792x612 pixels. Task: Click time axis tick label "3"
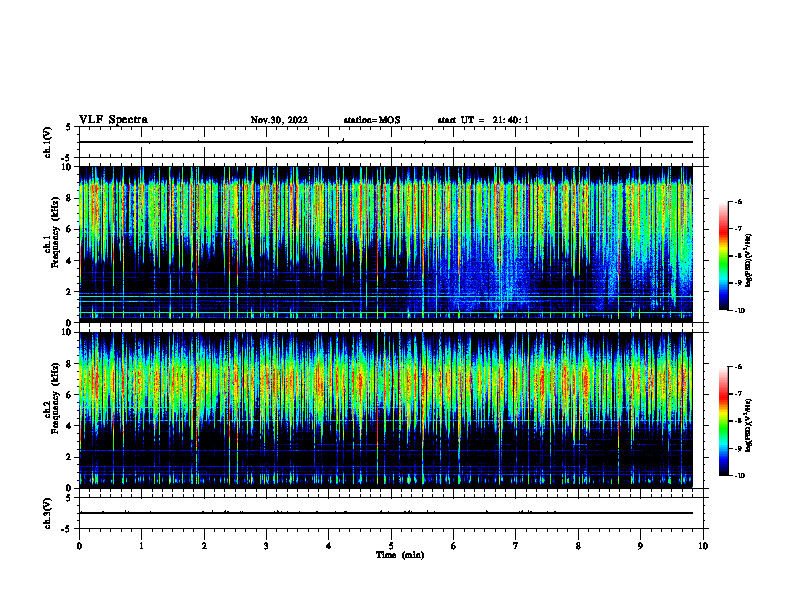[x=266, y=546]
